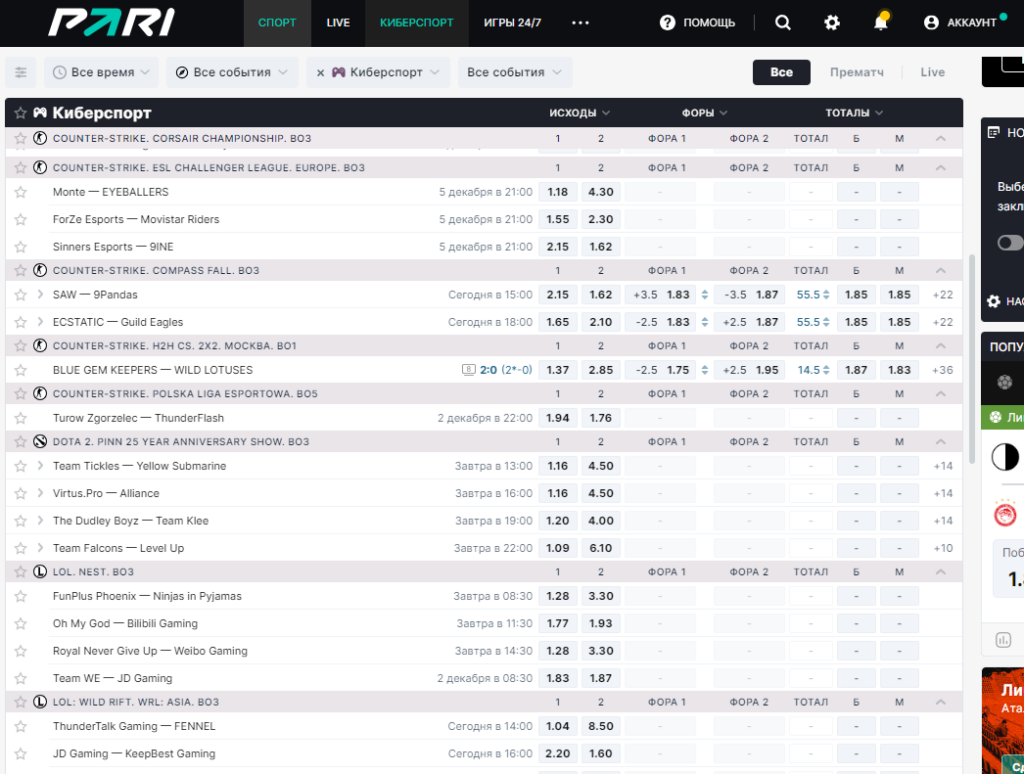Click the page vertical scrollbar
Image resolution: width=1024 pixels, height=774 pixels.
(971, 359)
